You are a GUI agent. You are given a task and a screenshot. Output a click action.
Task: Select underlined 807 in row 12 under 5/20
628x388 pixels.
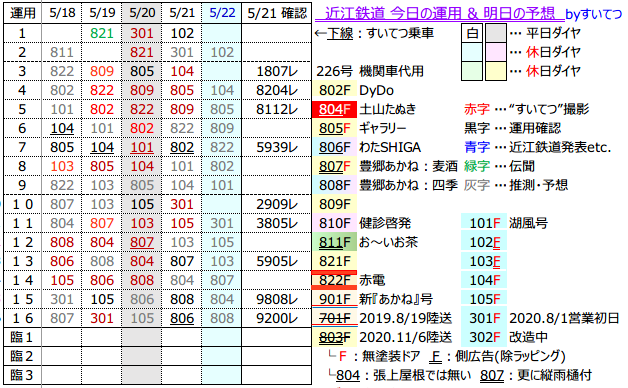click(142, 242)
